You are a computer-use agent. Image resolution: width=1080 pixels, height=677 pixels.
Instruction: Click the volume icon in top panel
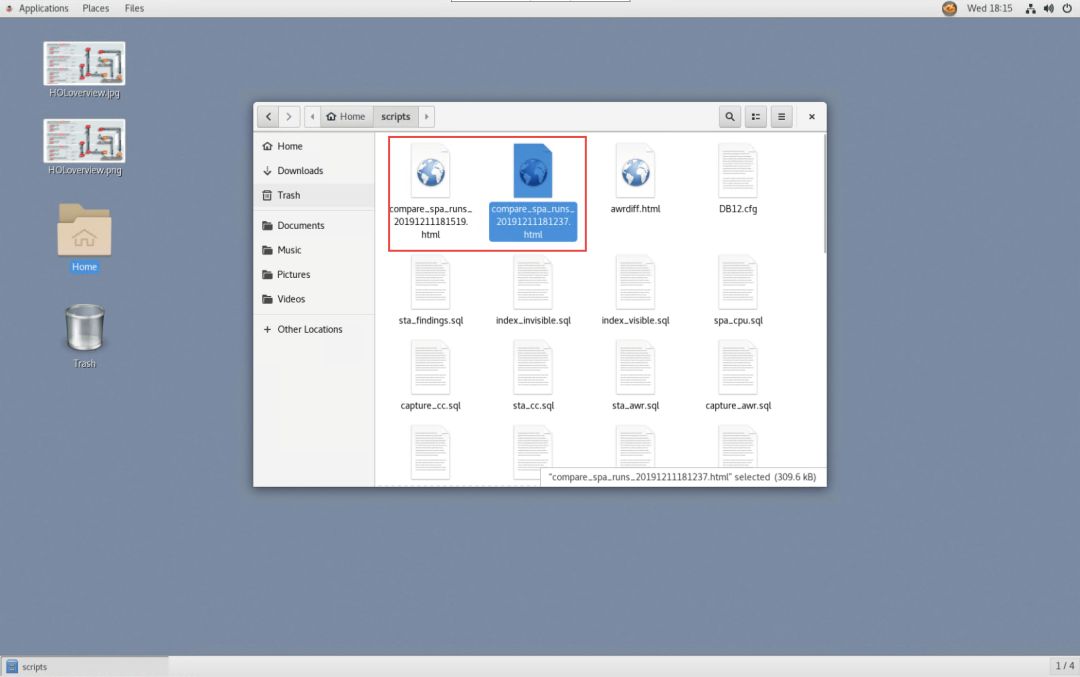1048,8
